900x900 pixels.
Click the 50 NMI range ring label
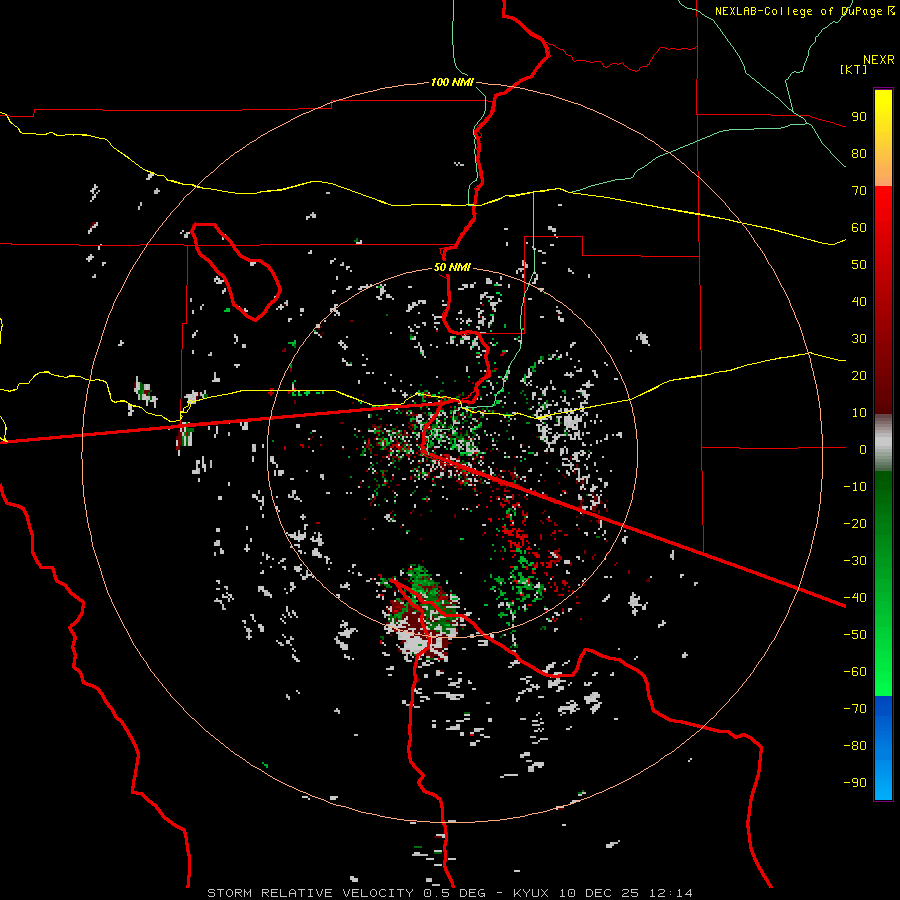(x=452, y=267)
